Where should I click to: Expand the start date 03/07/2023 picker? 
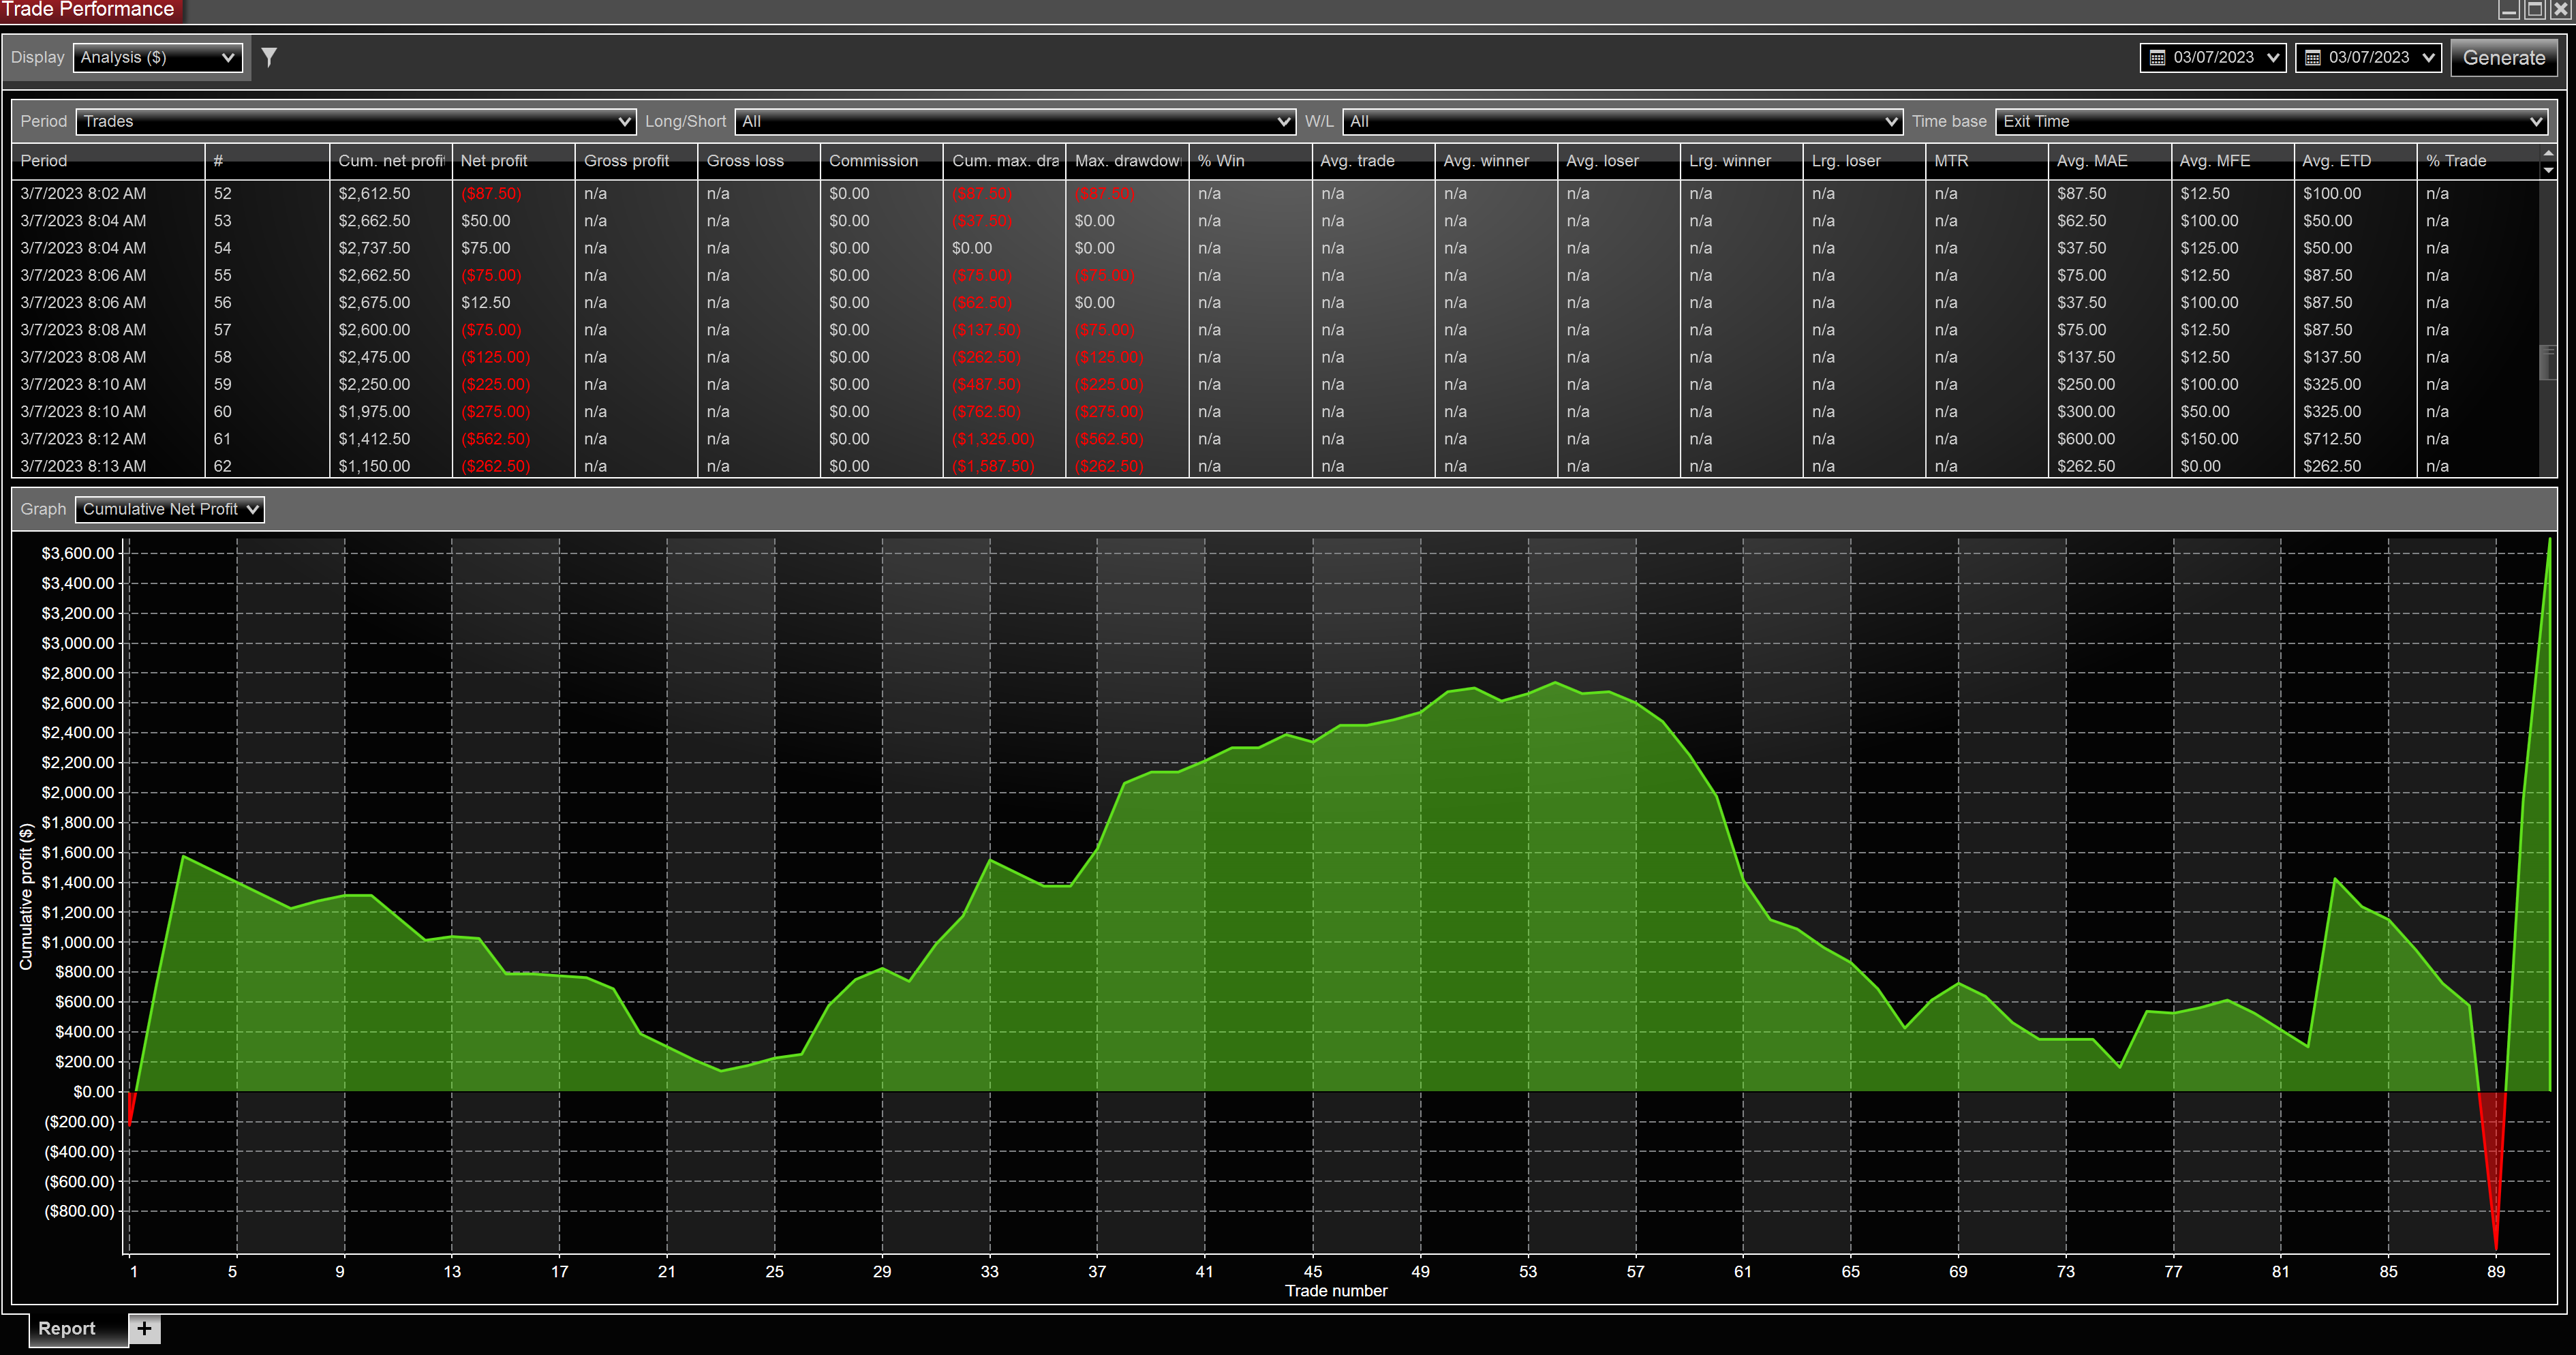point(2213,57)
